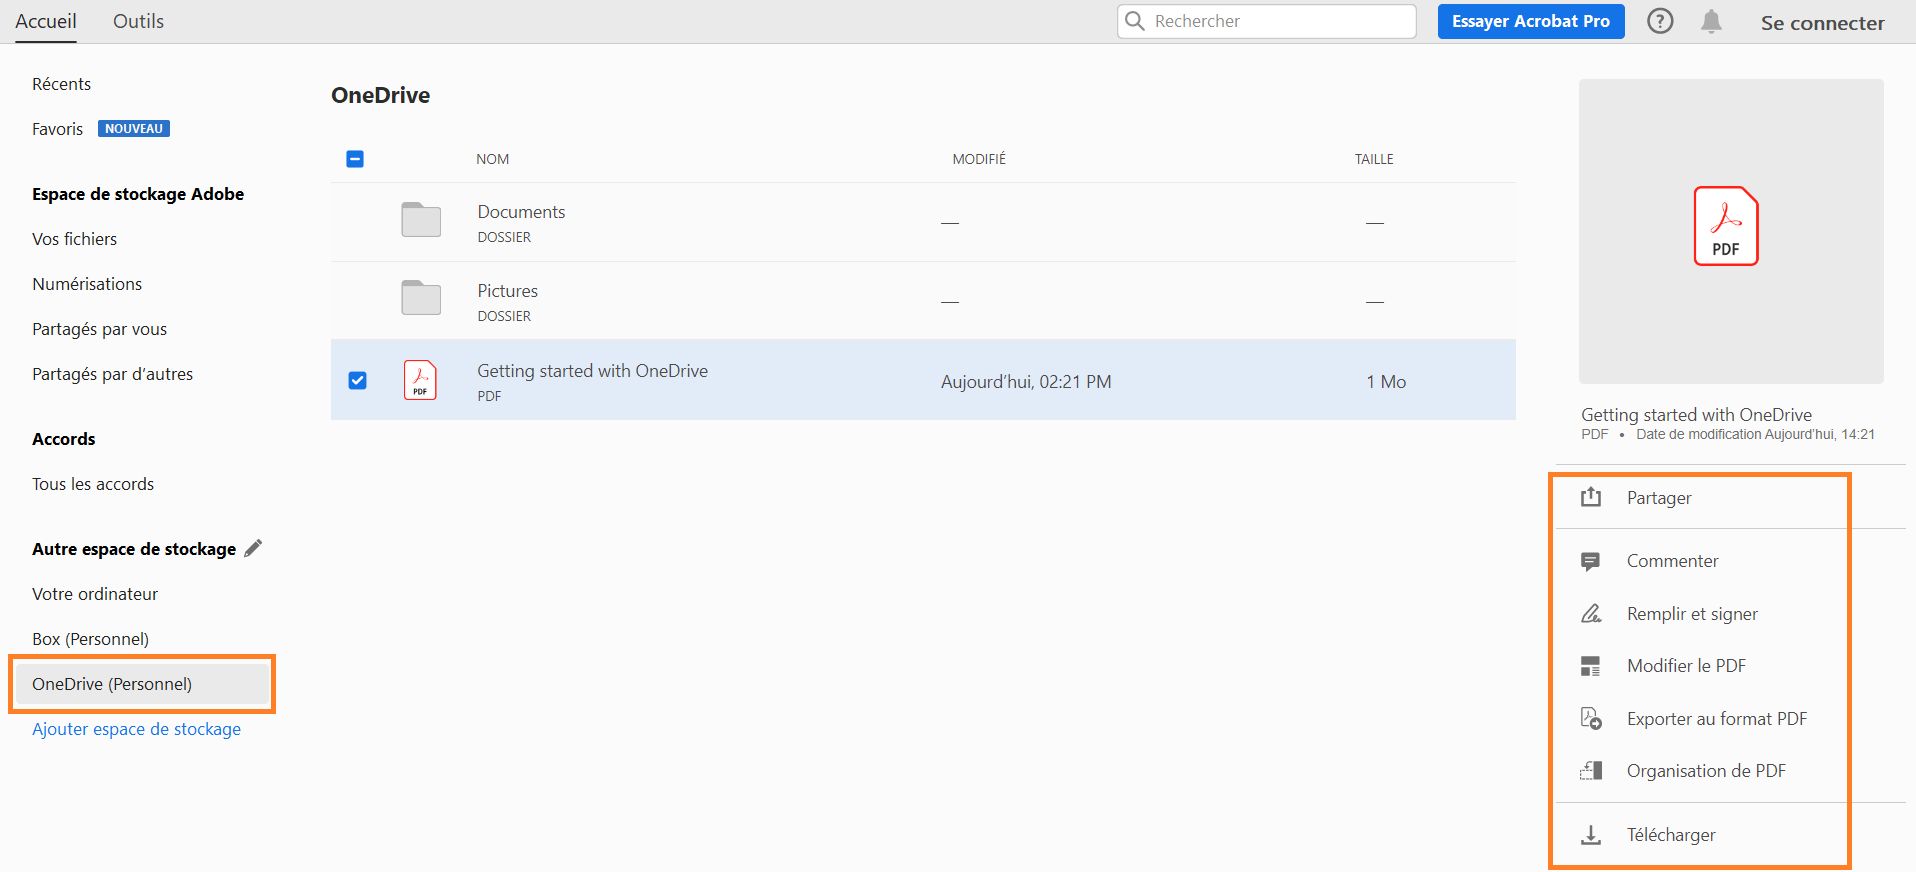
Task: Click the pencil icon beside Autre espace de stockage
Action: tap(254, 548)
